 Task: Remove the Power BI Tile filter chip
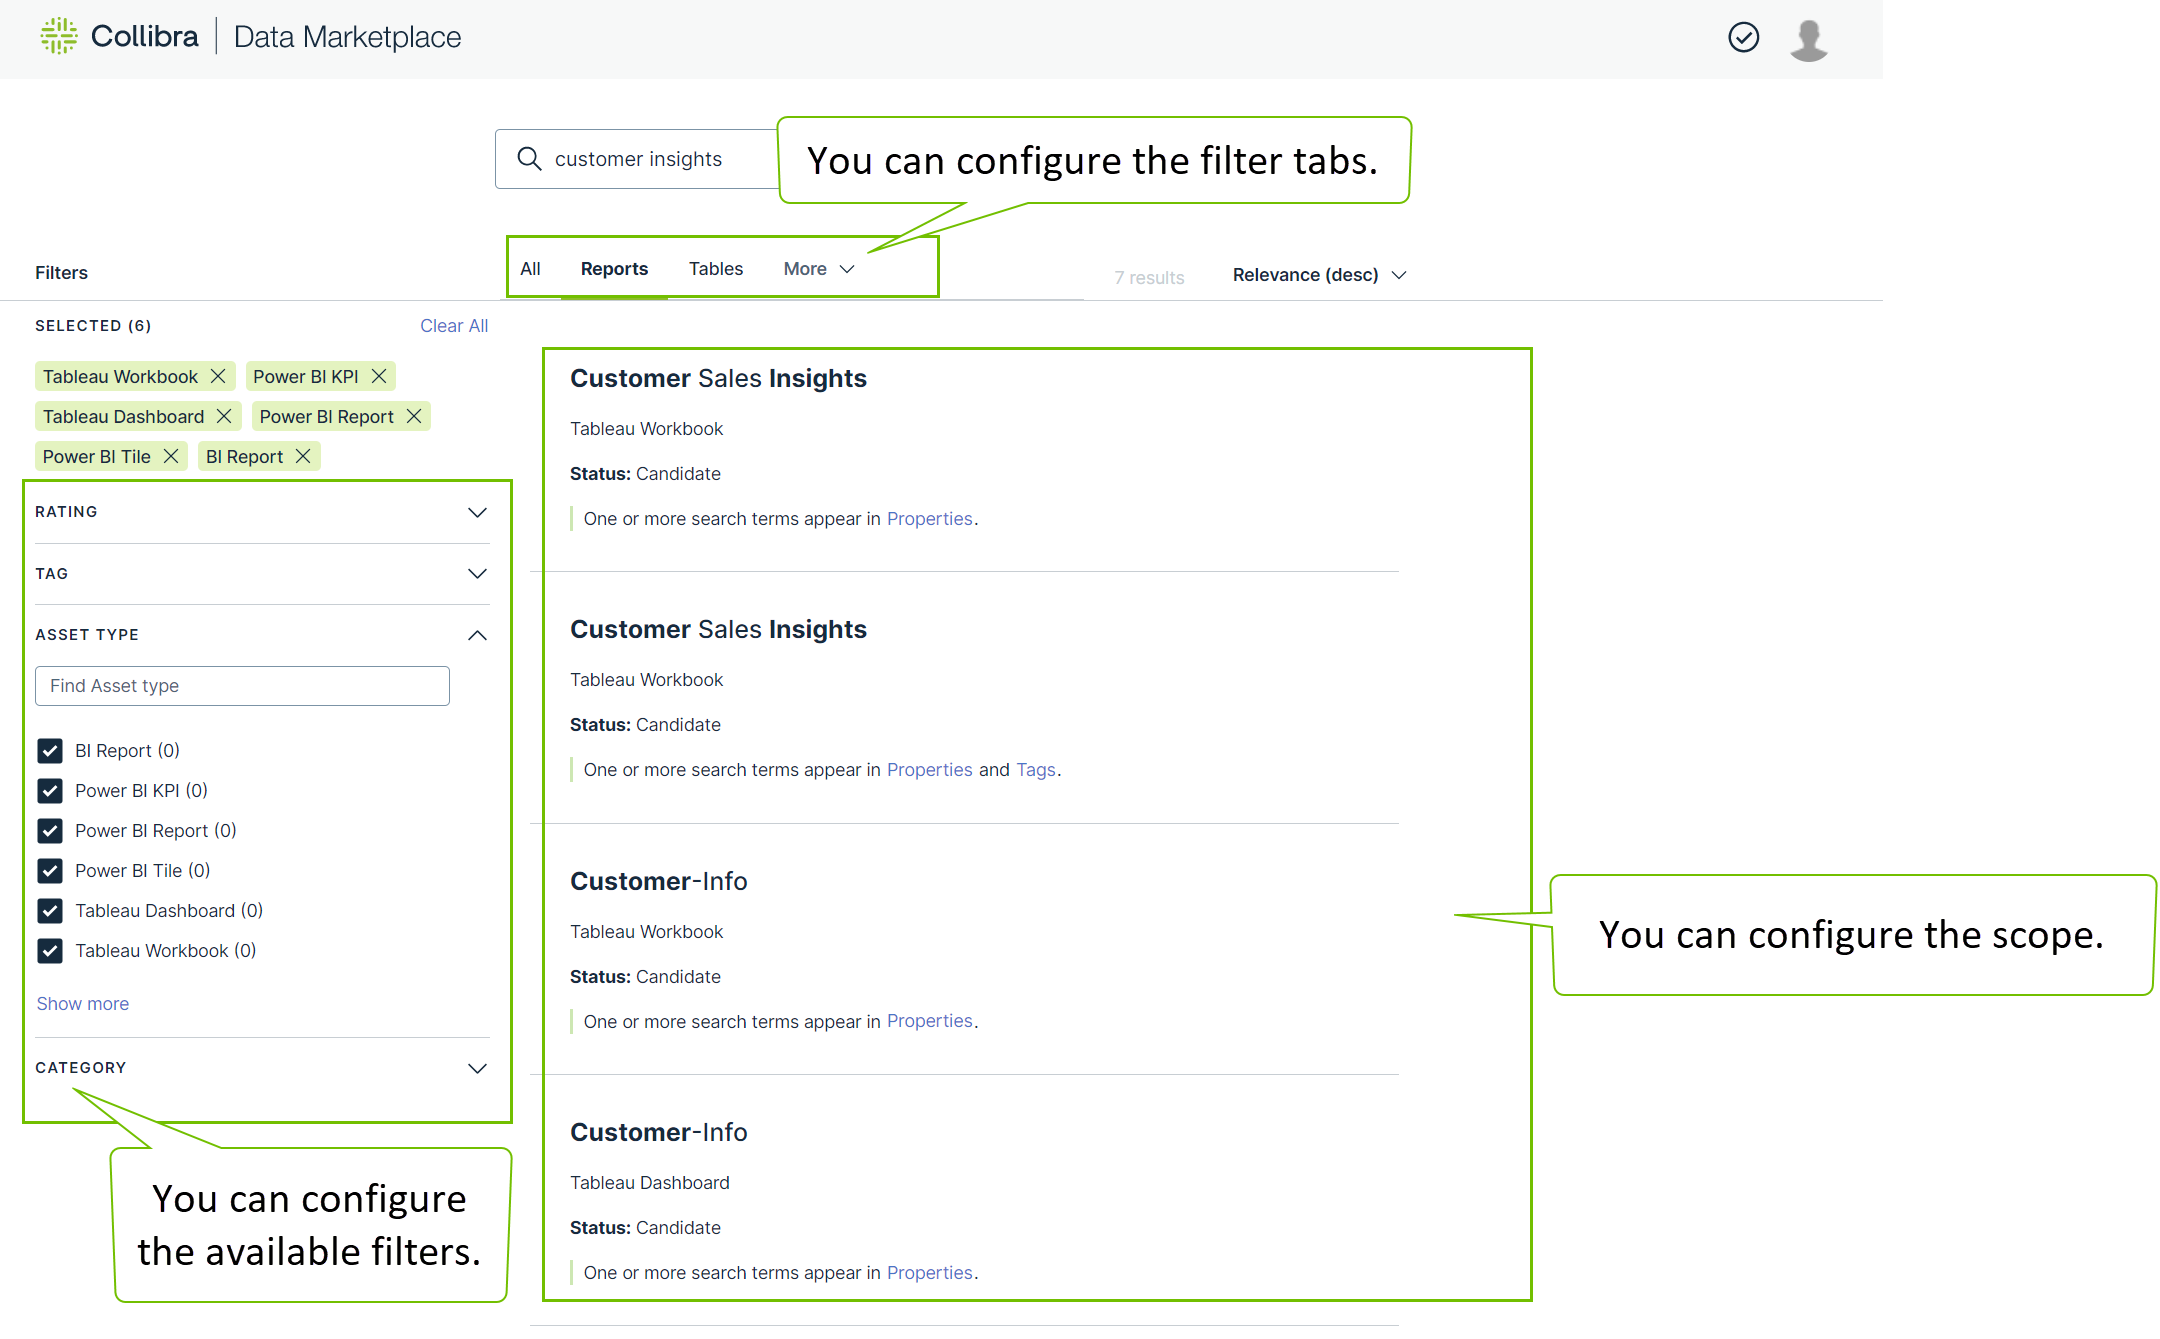point(171,457)
